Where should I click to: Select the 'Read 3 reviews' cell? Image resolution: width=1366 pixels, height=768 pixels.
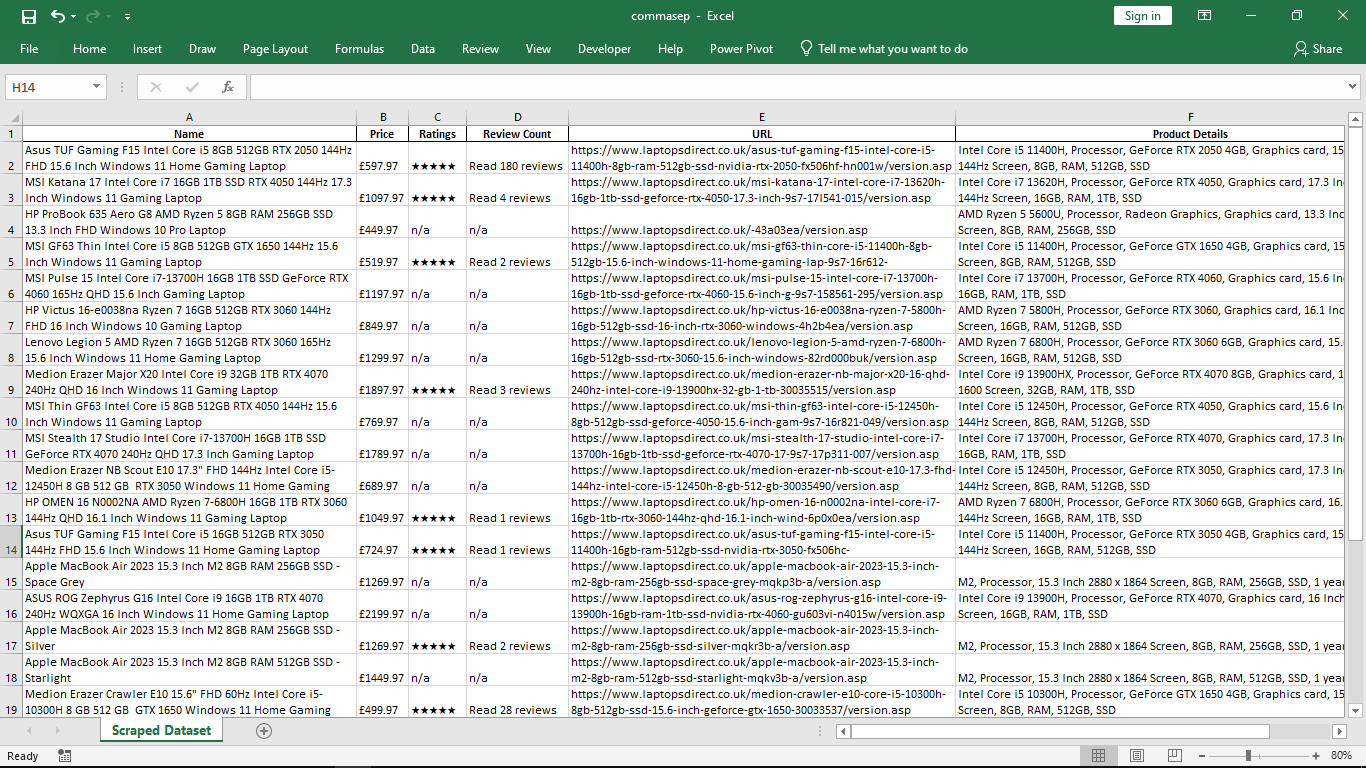point(517,382)
